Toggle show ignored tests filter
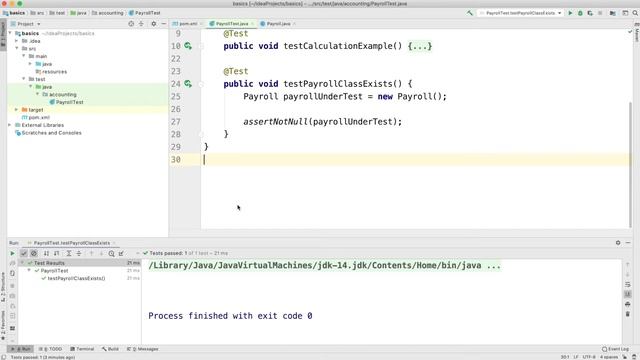This screenshot has height=360, width=640. pyautogui.click(x=34, y=253)
